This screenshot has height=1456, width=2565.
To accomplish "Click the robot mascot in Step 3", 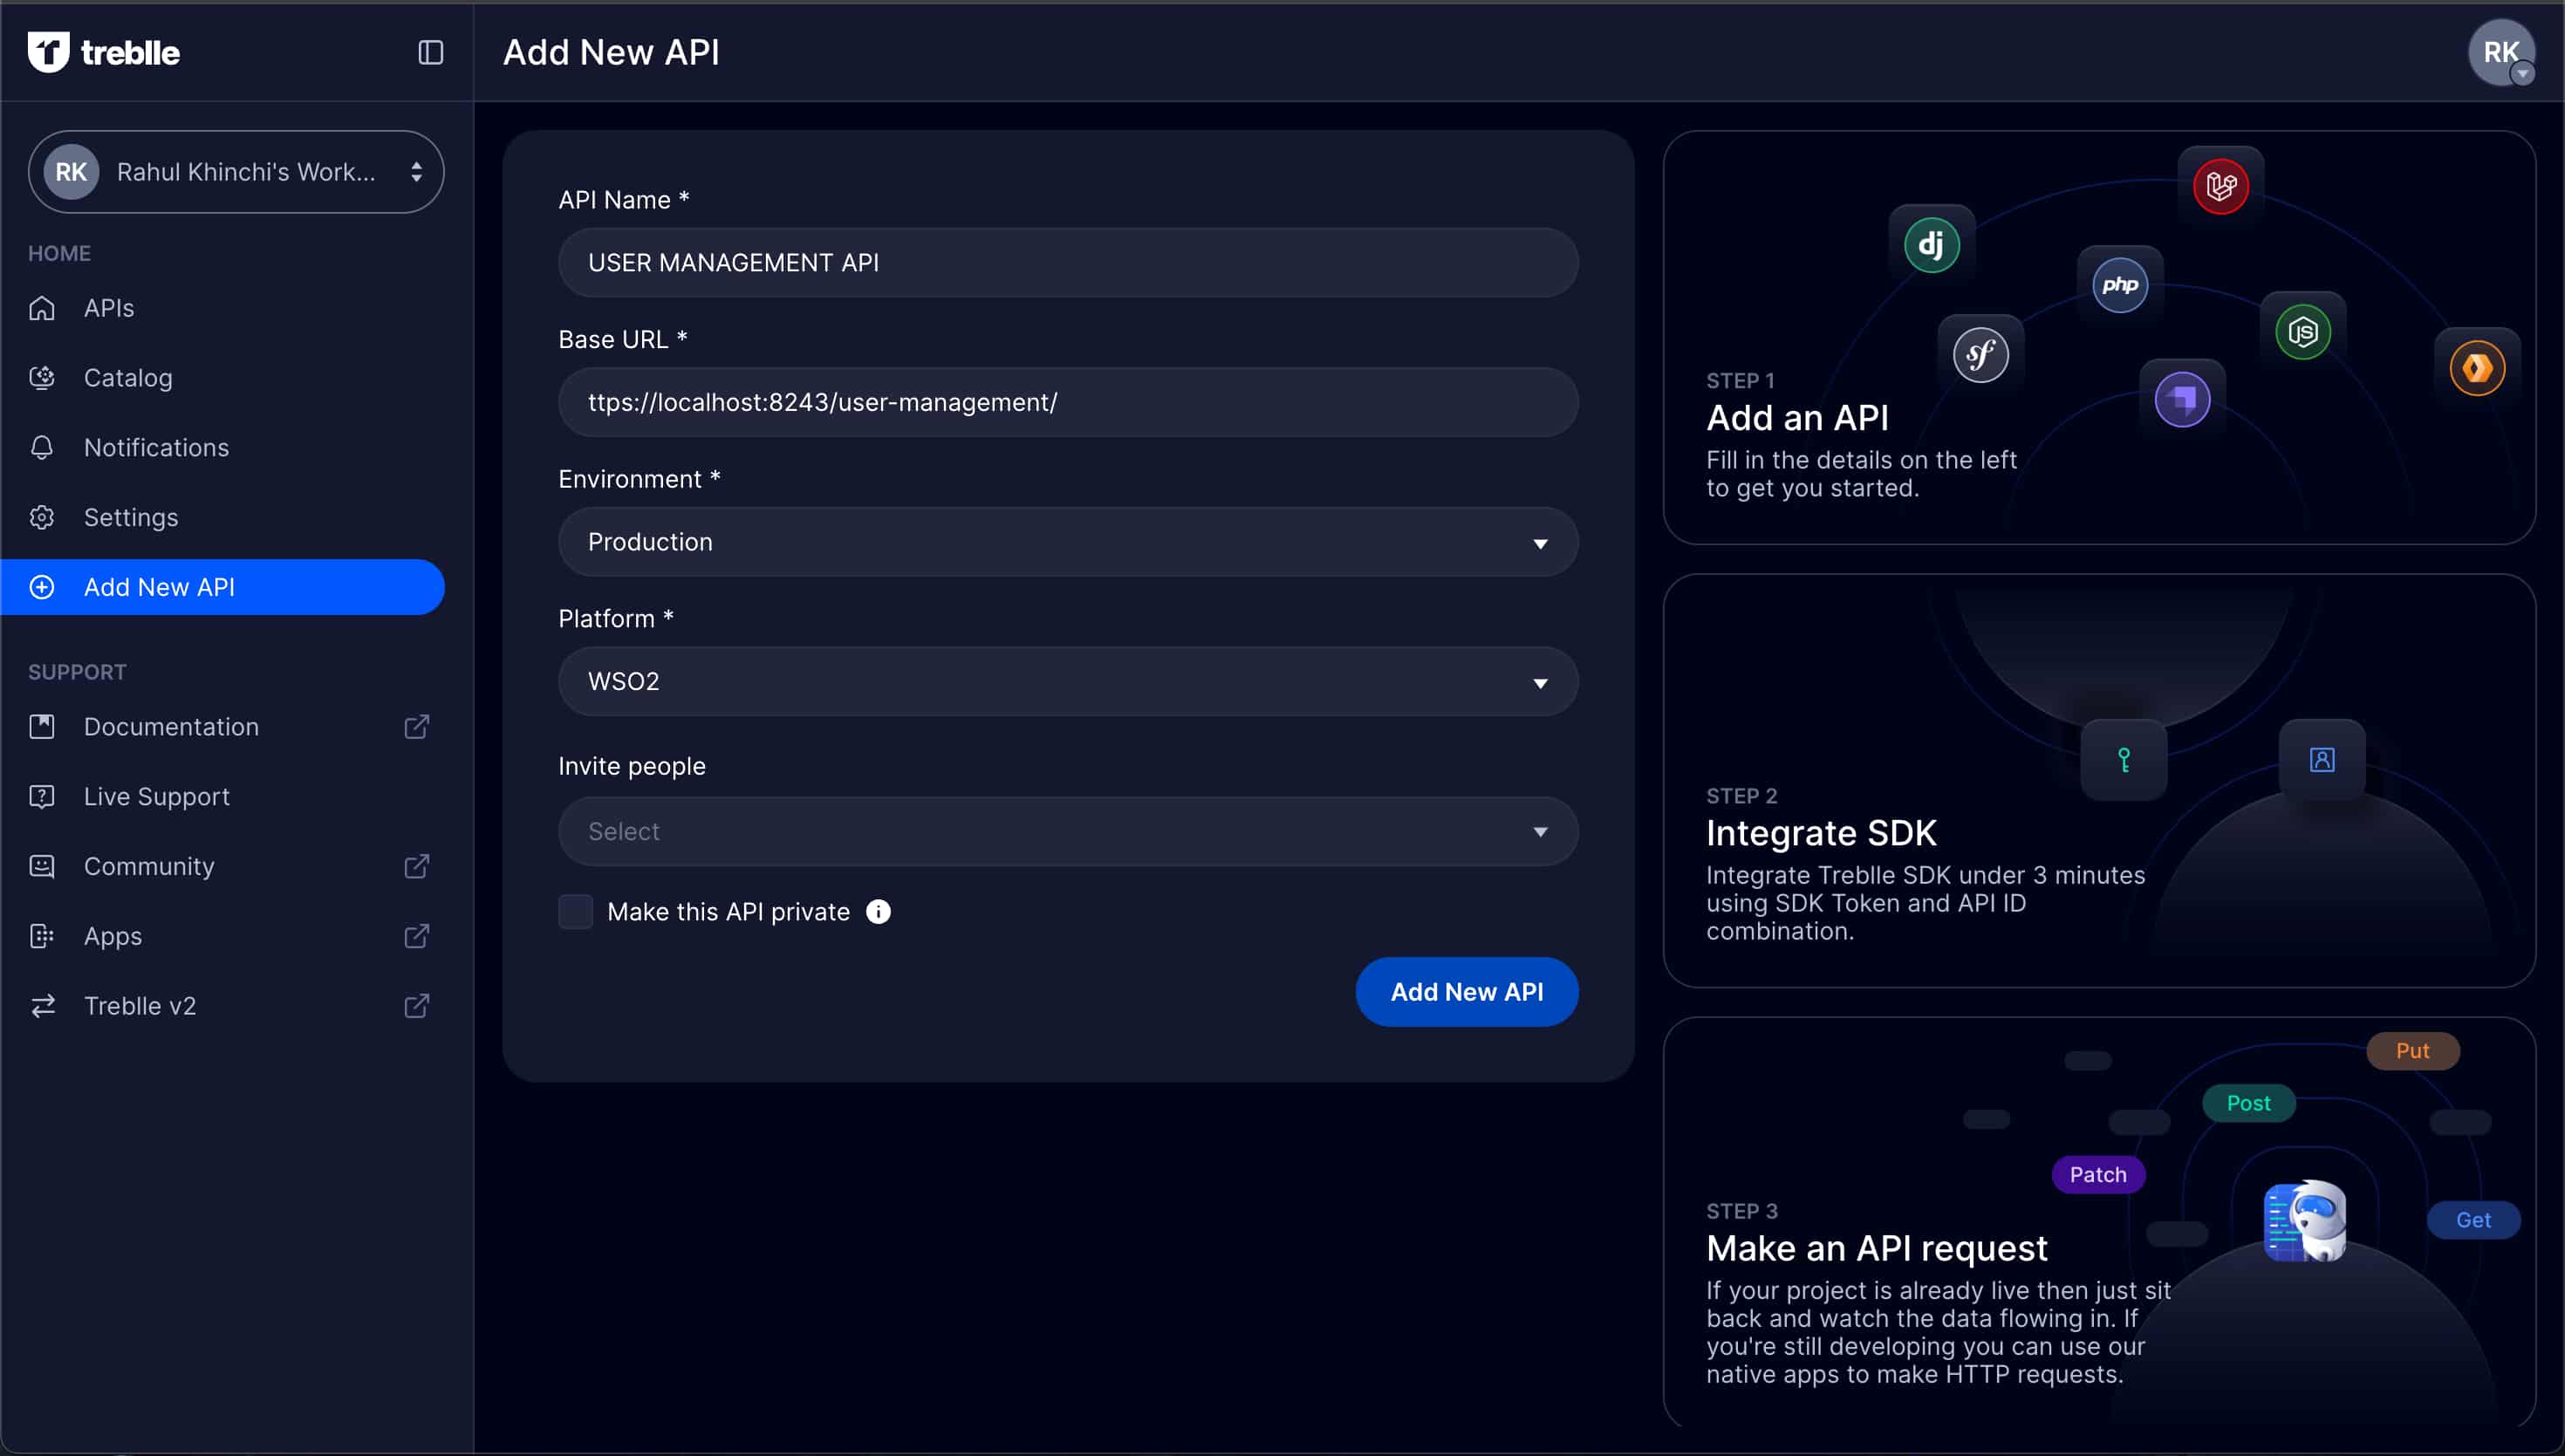I will (x=2305, y=1221).
